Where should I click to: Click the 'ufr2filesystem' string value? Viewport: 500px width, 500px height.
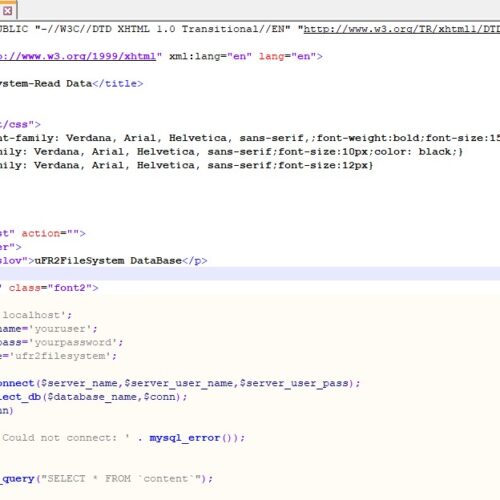(60, 356)
